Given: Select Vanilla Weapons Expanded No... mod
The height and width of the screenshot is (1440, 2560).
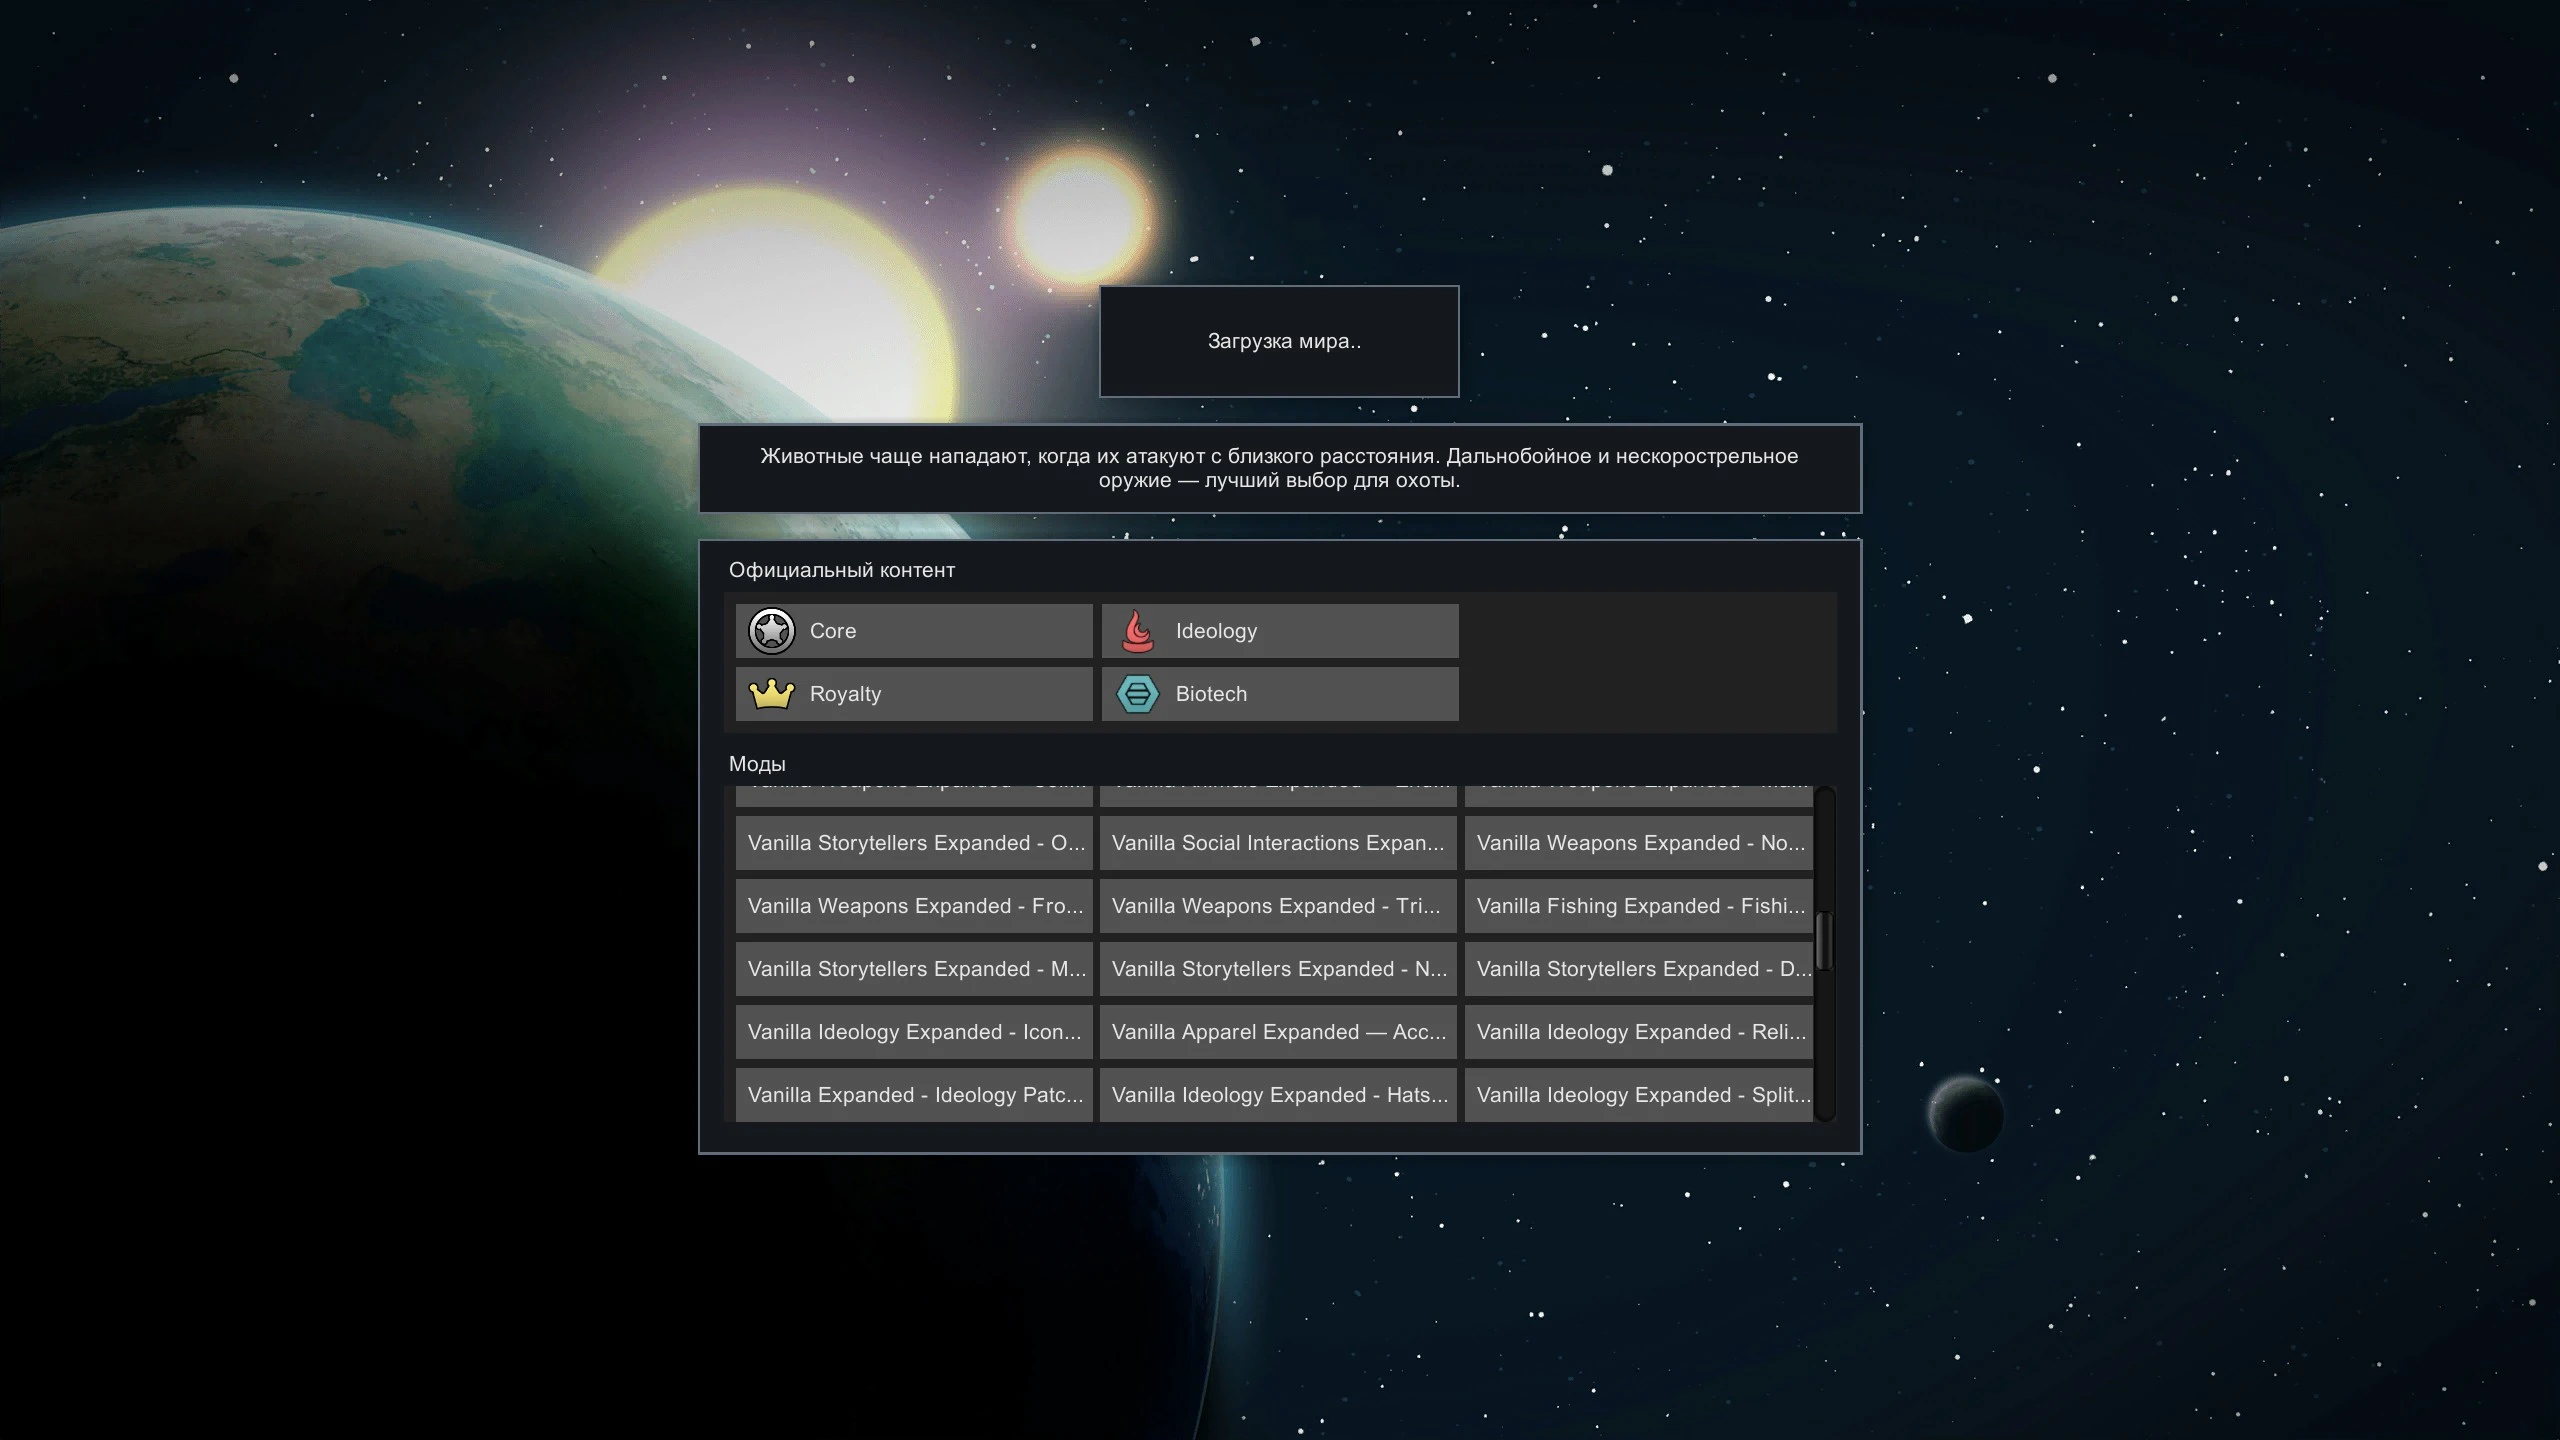Looking at the screenshot, I should pos(1640,843).
